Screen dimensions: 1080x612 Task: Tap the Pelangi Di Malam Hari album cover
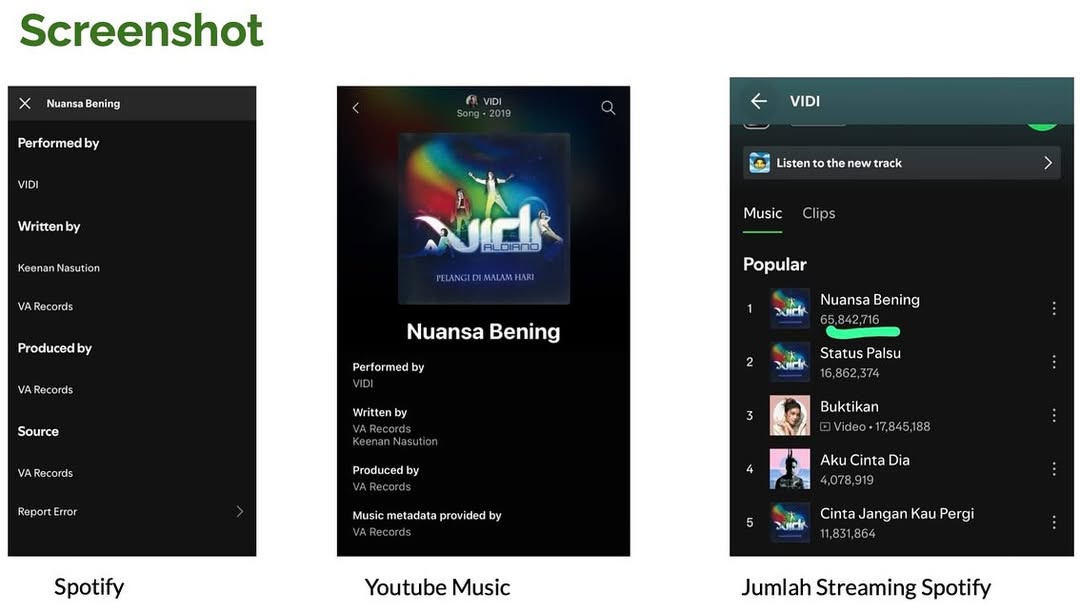click(x=484, y=218)
